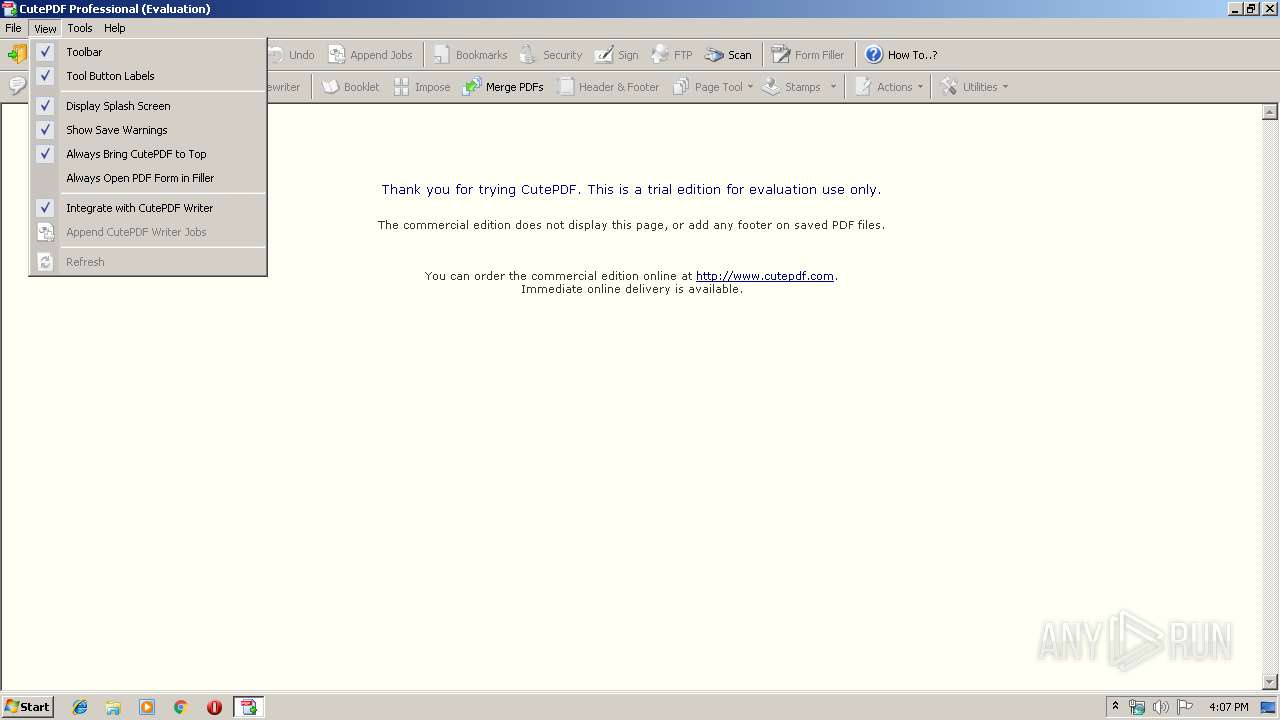Click the Undo toolbar button

point(291,55)
